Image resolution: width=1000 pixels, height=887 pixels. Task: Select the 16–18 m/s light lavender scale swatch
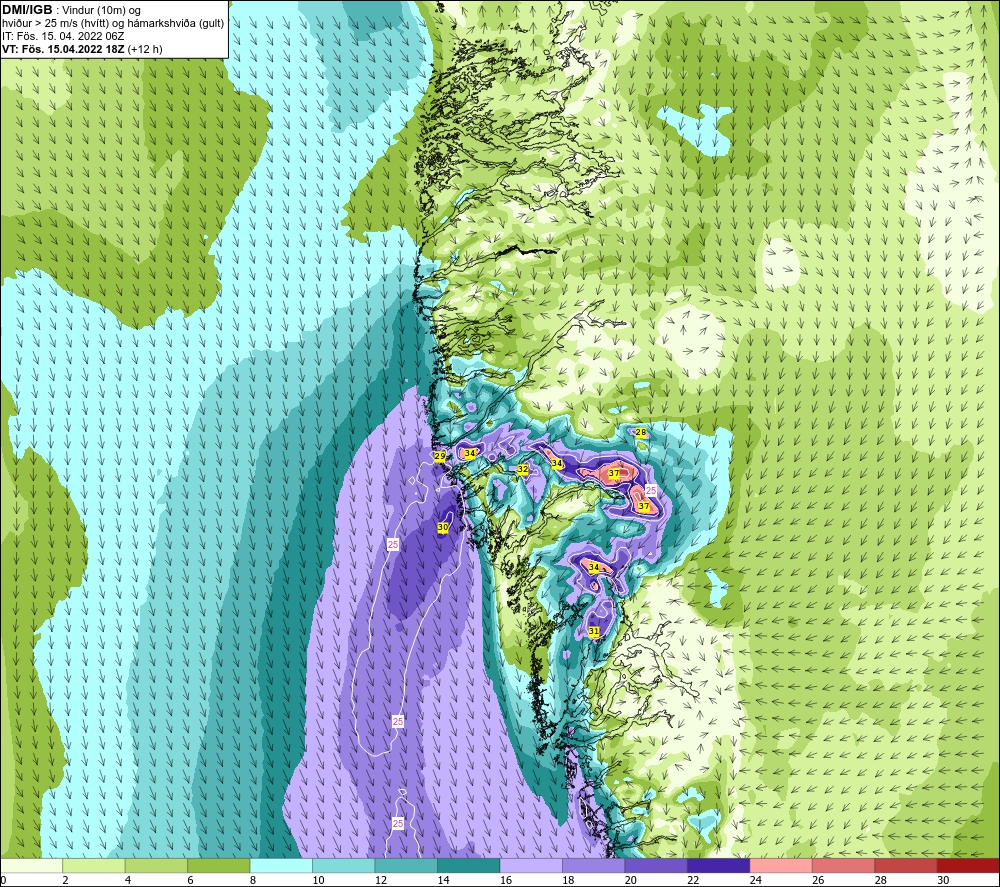531,865
